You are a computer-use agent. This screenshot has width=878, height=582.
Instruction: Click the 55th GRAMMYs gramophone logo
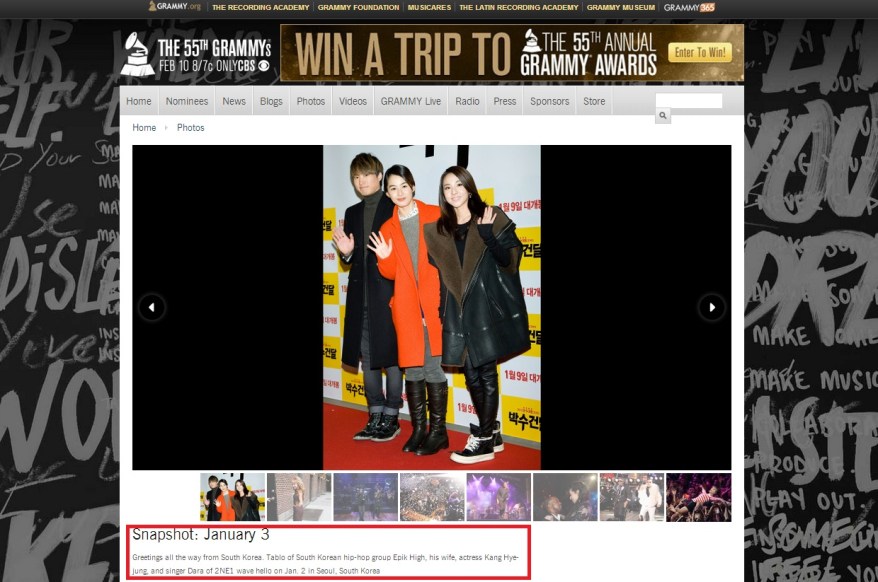(x=137, y=54)
